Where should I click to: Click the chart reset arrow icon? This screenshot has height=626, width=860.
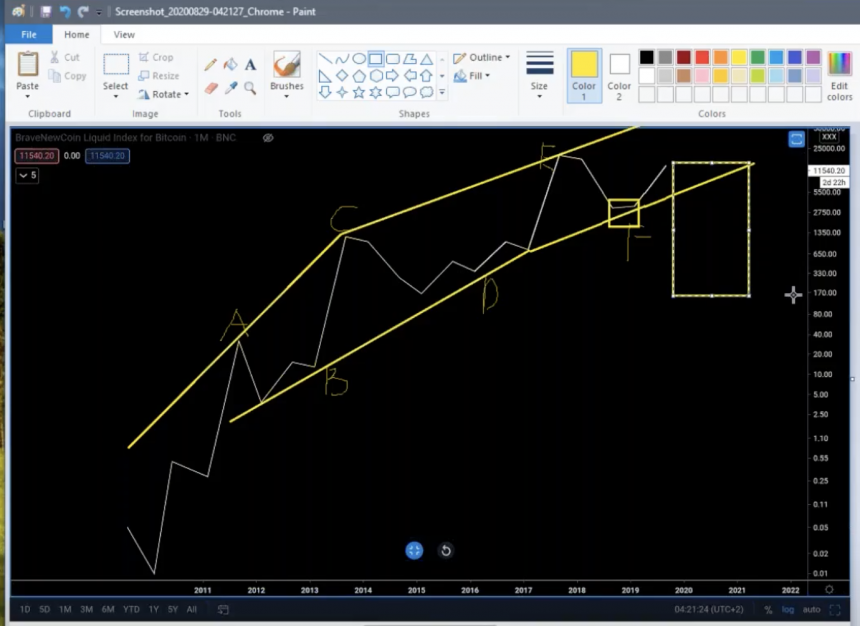point(446,550)
